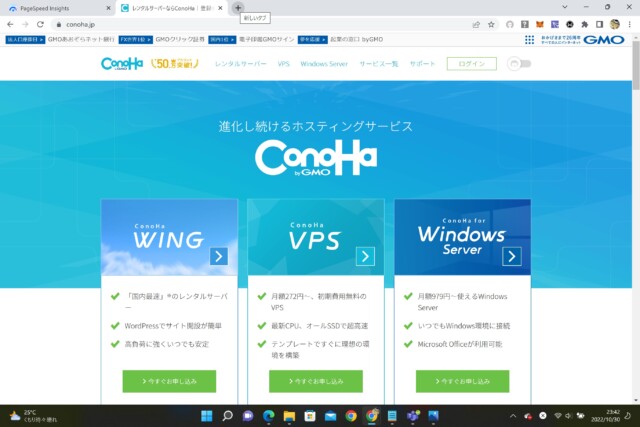
Task: Open サポート navigation menu item
Action: click(x=422, y=64)
